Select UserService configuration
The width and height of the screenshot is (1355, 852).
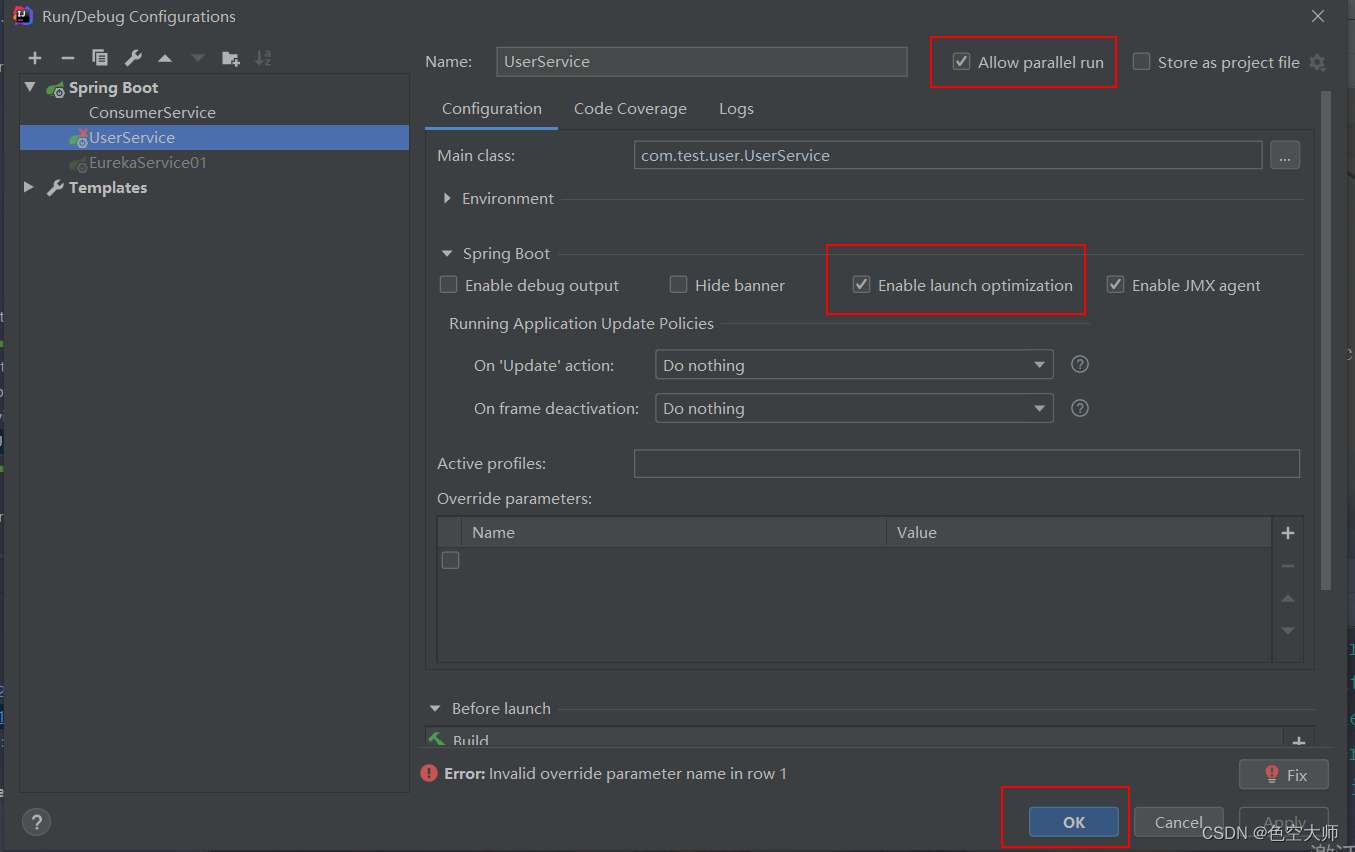pyautogui.click(x=214, y=138)
